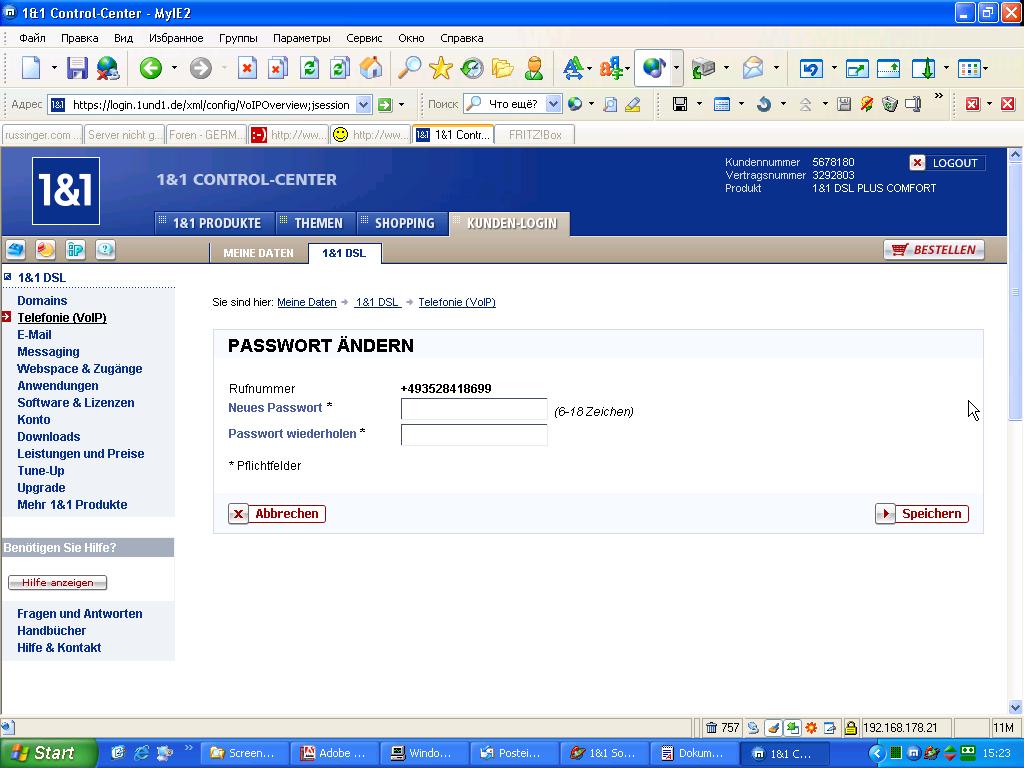Click the green user figure icon
1024x768 pixels.
[534, 68]
